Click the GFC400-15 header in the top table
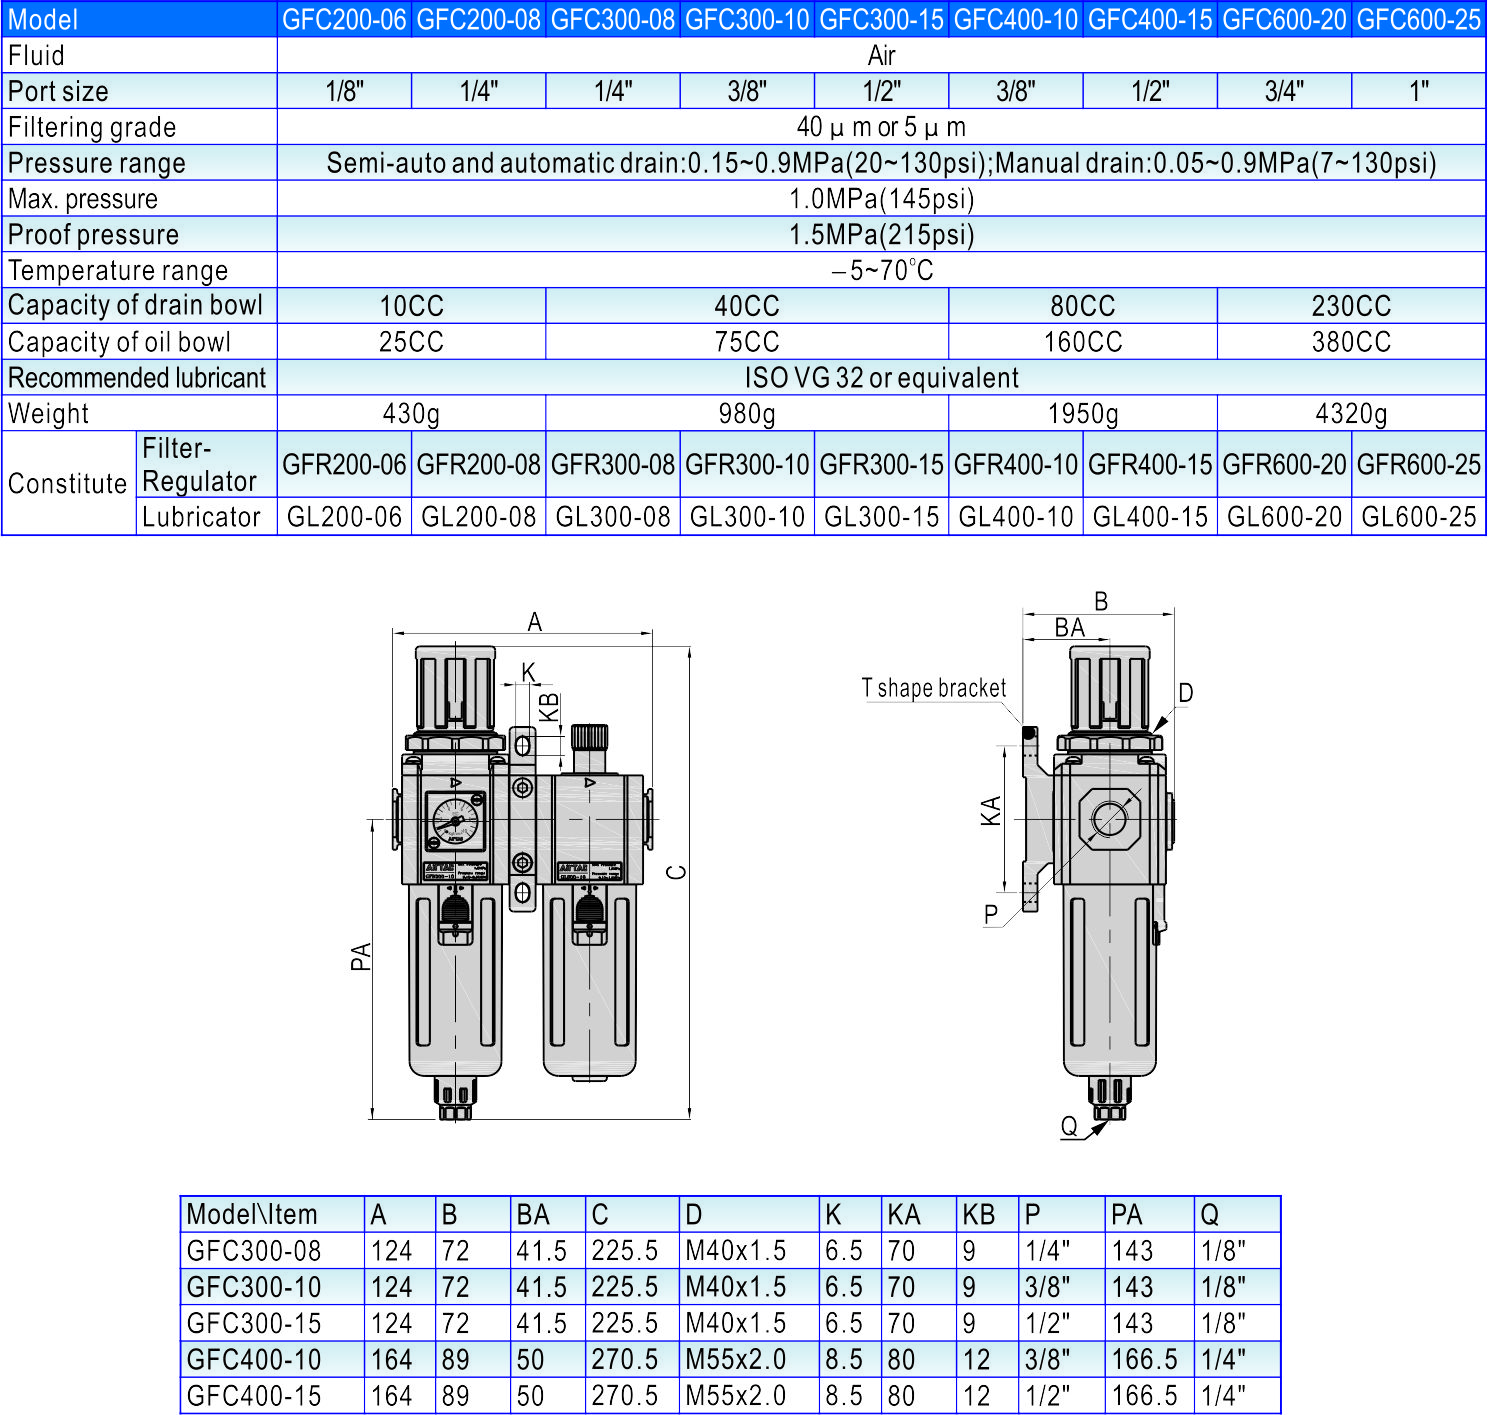 click(x=1150, y=20)
